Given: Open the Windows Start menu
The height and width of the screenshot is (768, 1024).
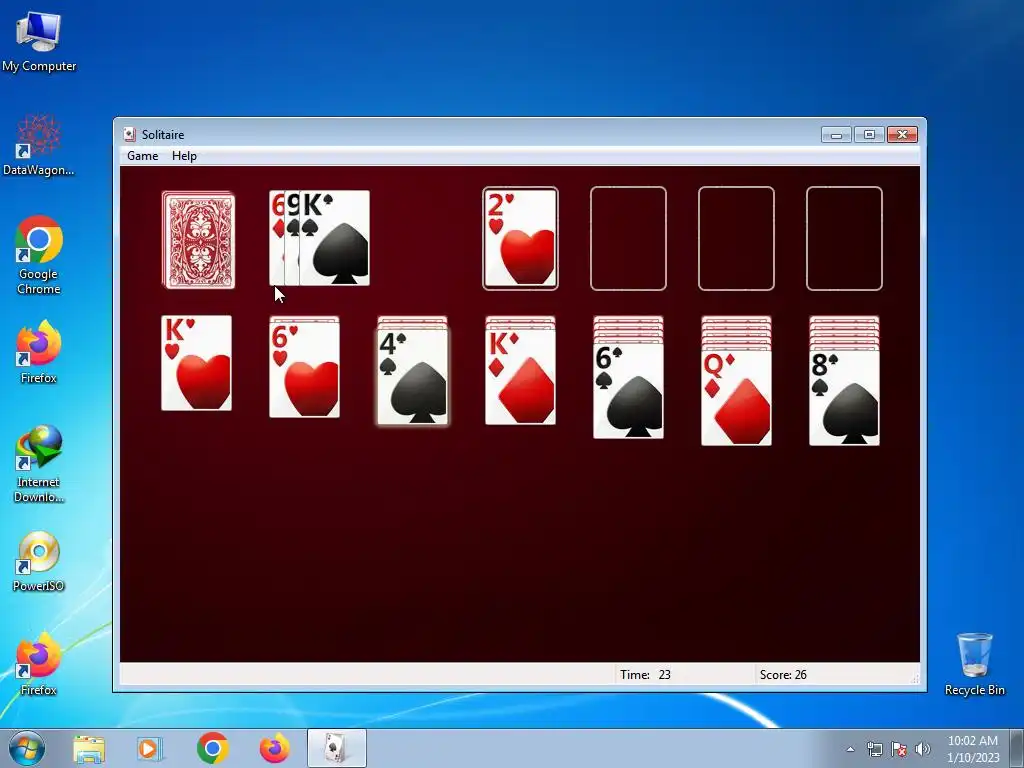Looking at the screenshot, I should [x=27, y=748].
